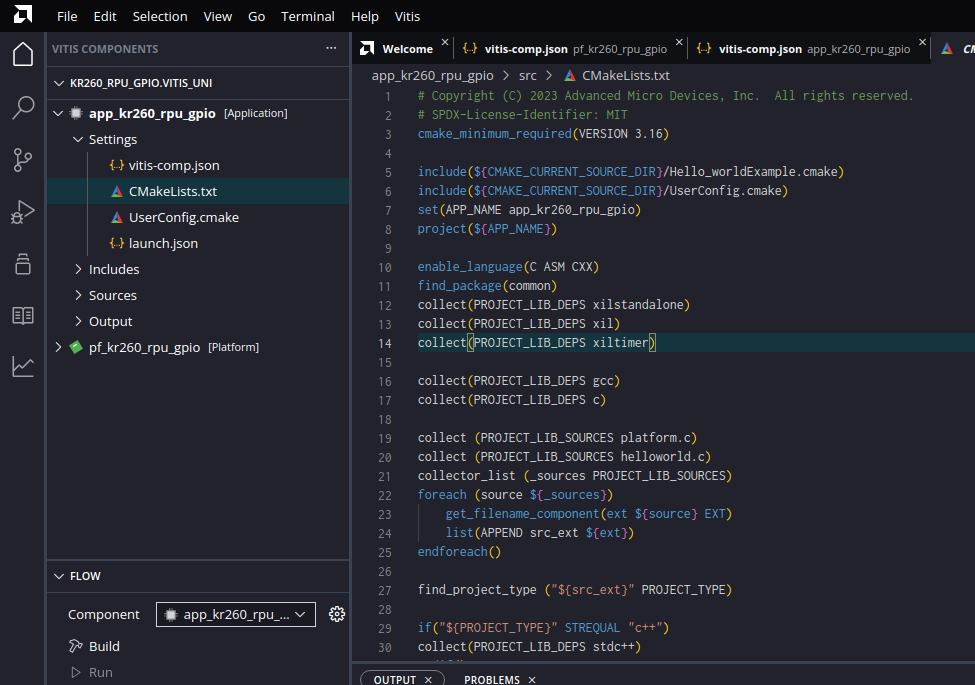Open vitis-comp.json in the Settings tree

point(173,165)
